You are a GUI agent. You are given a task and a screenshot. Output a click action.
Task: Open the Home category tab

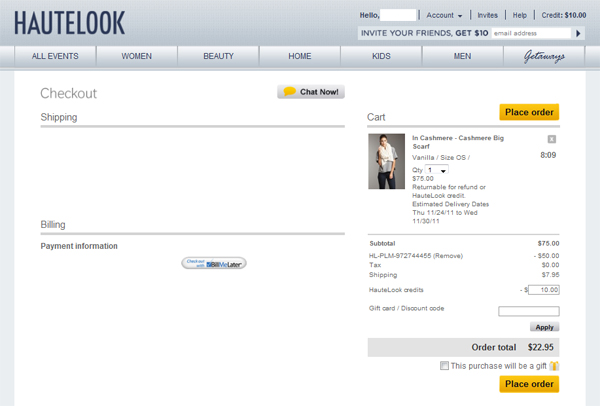click(300, 56)
